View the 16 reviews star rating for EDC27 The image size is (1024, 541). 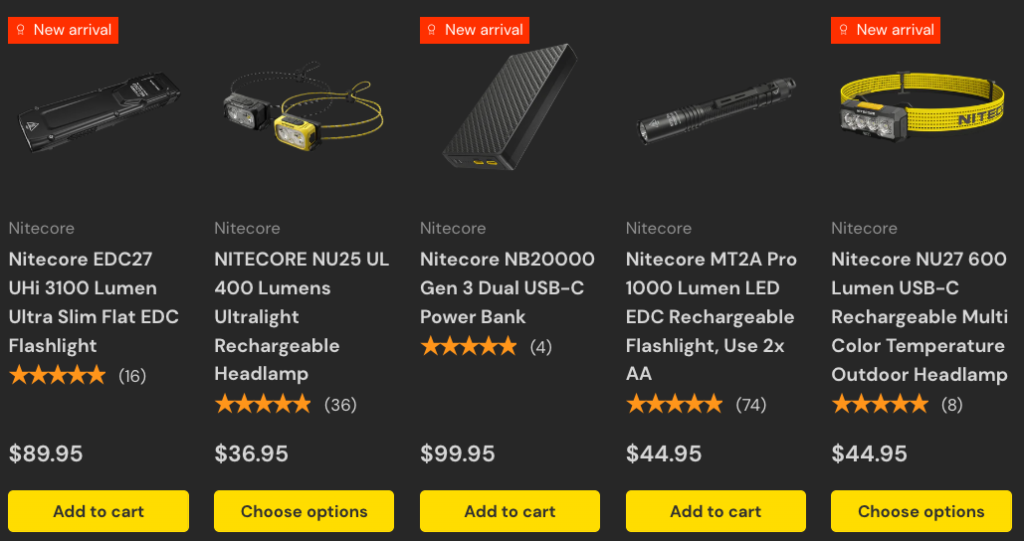click(58, 376)
